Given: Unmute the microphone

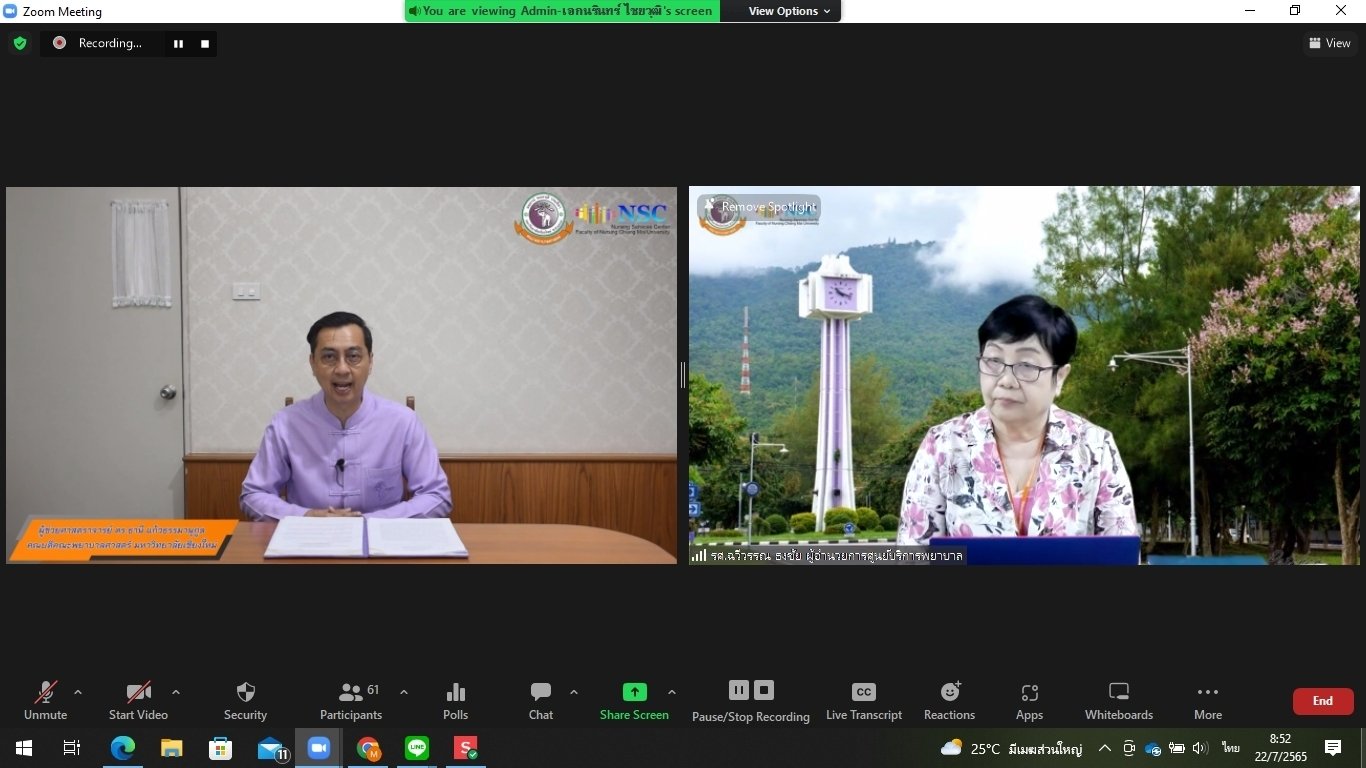Looking at the screenshot, I should pyautogui.click(x=45, y=700).
